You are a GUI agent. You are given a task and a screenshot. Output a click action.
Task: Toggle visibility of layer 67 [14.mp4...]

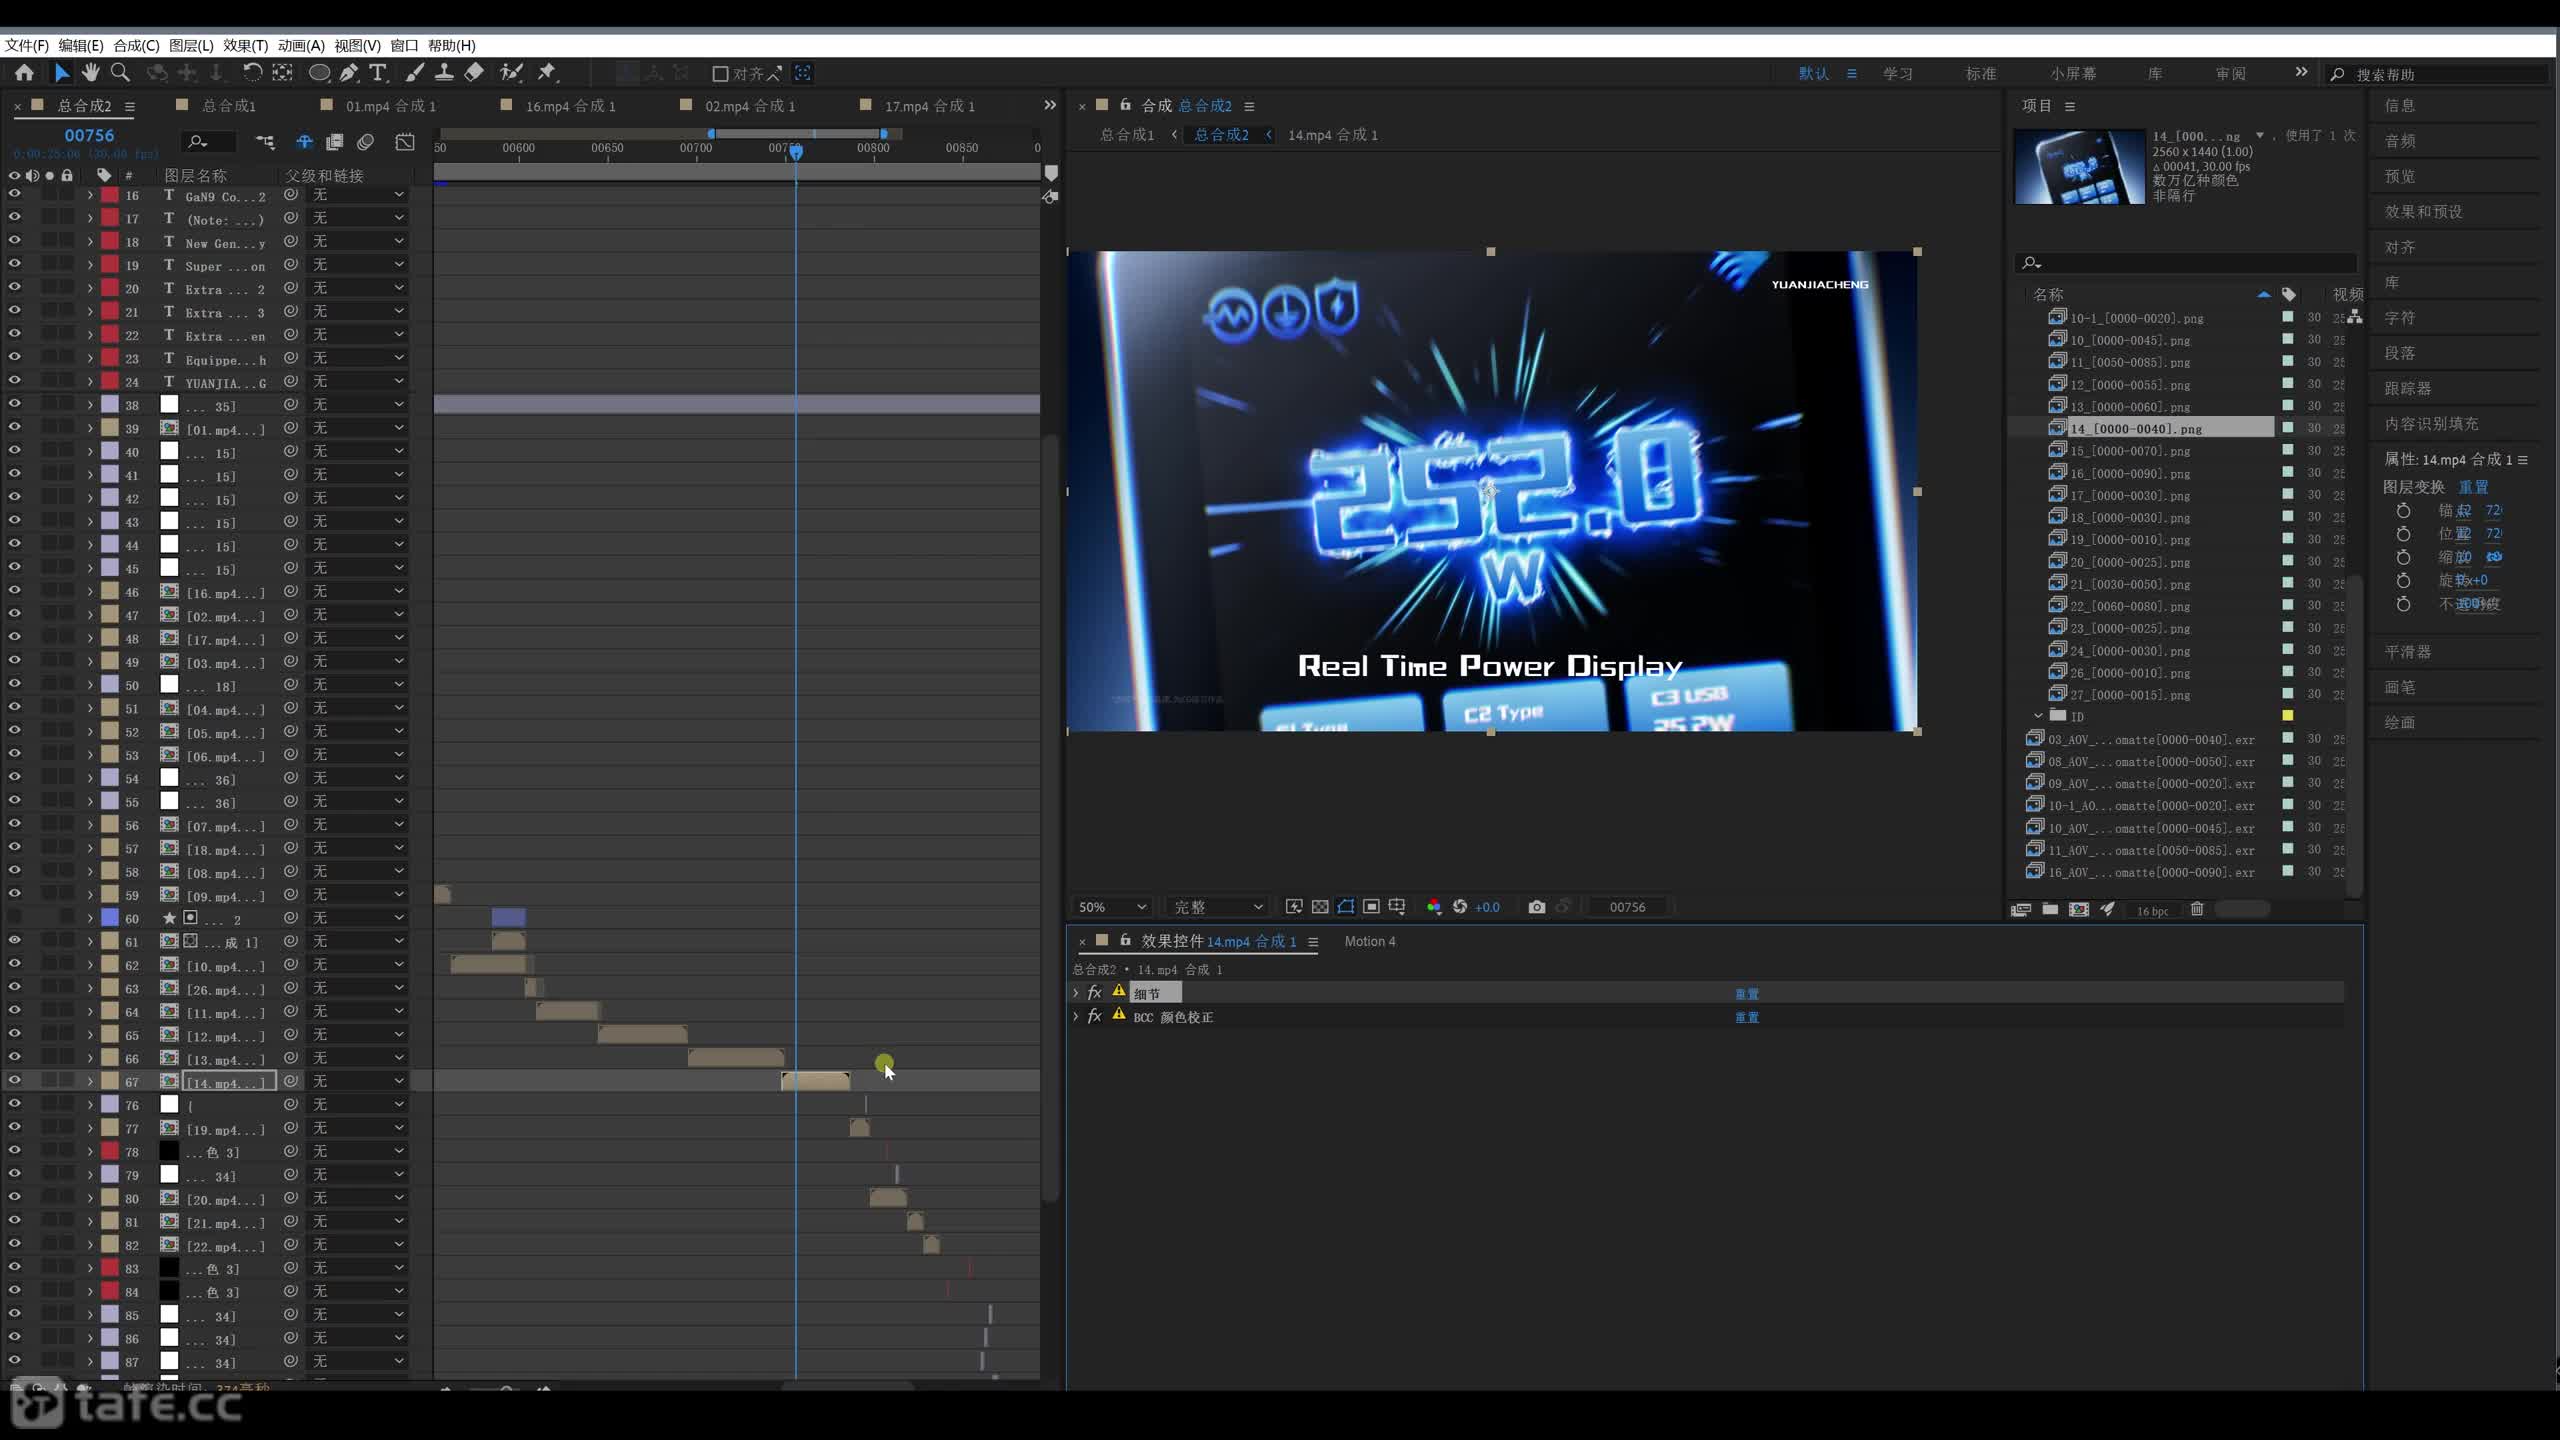(14, 1081)
